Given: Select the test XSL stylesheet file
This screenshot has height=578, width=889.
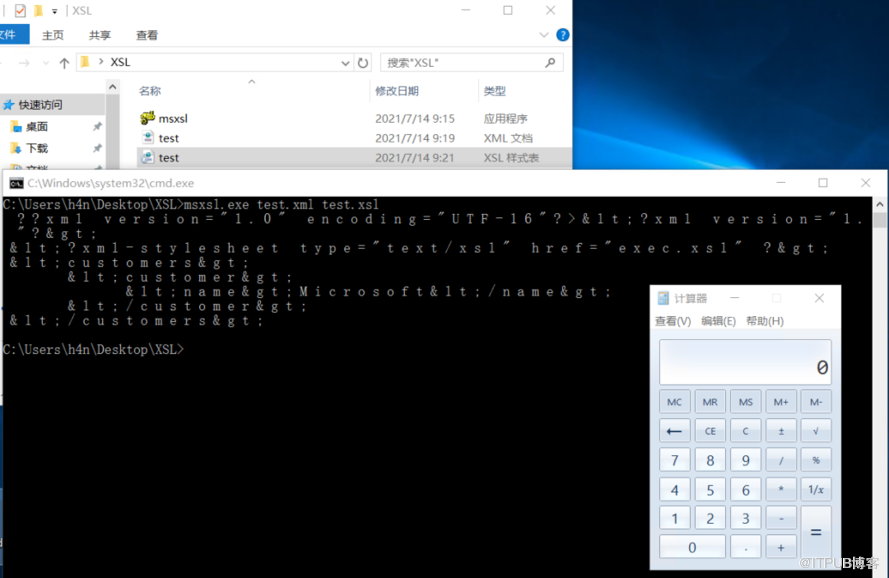Looking at the screenshot, I should [x=169, y=158].
